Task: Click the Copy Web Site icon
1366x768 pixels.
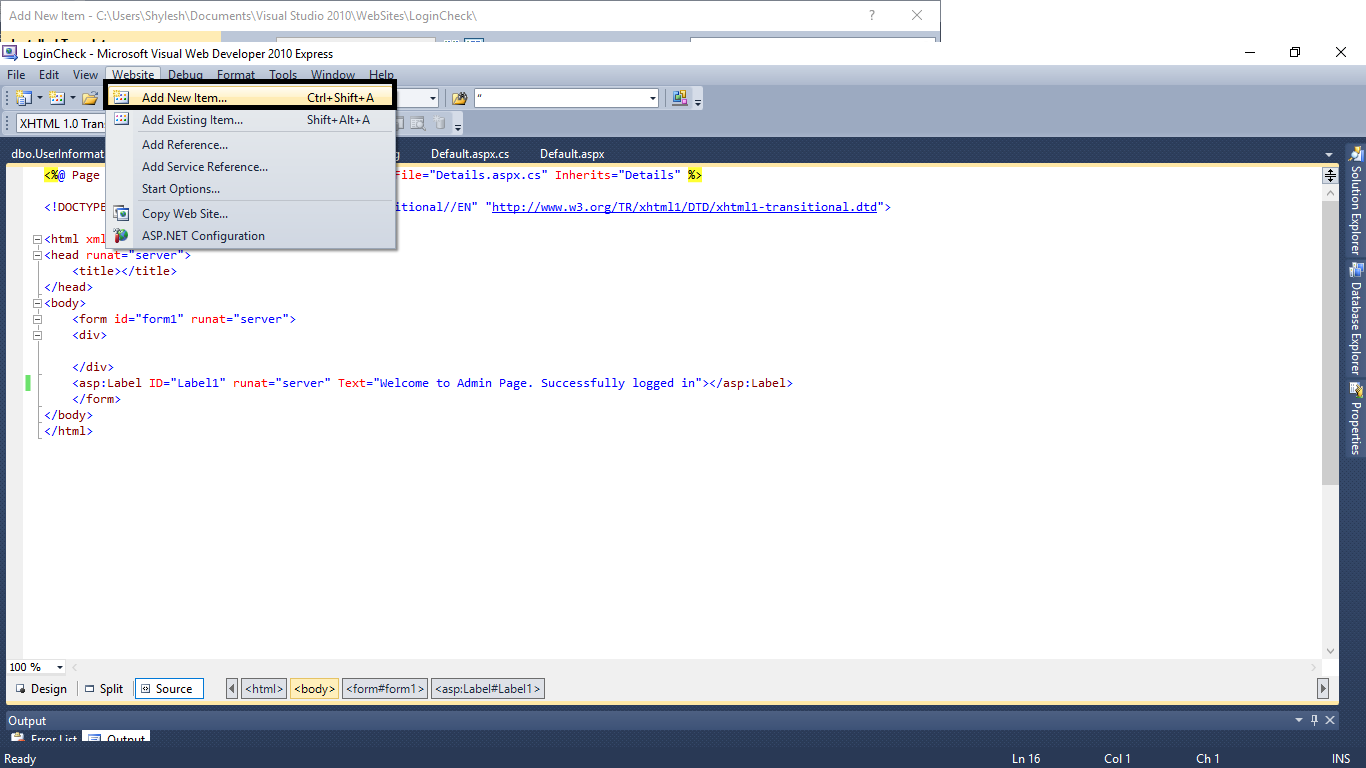Action: click(121, 213)
